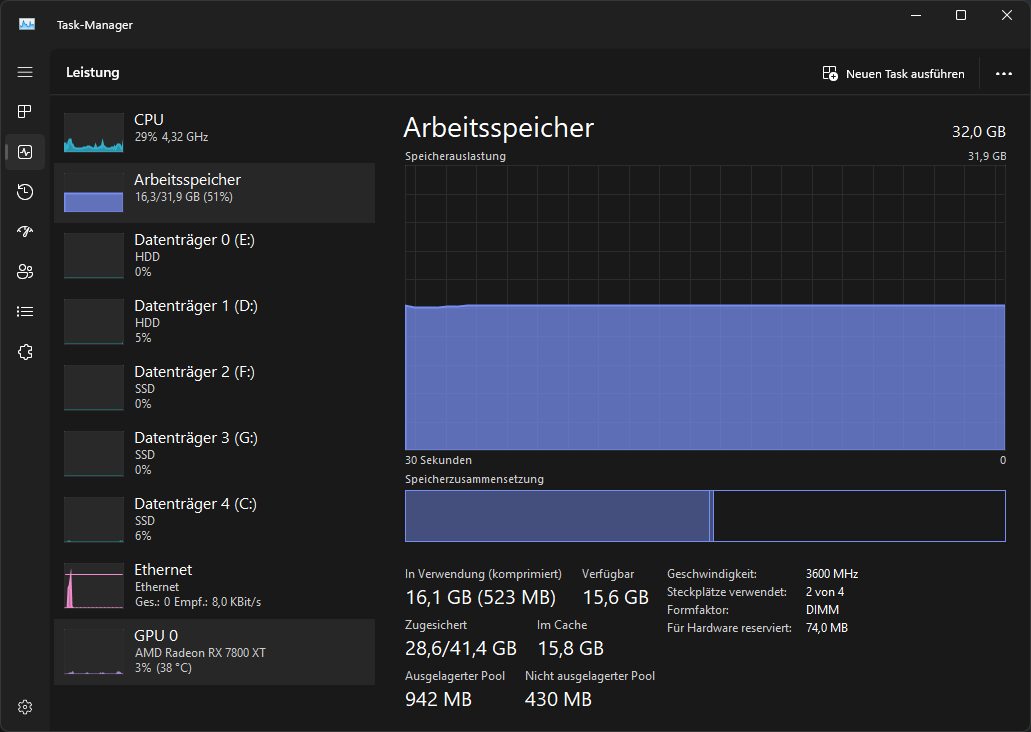Maximize the Task-Manager window

[961, 15]
